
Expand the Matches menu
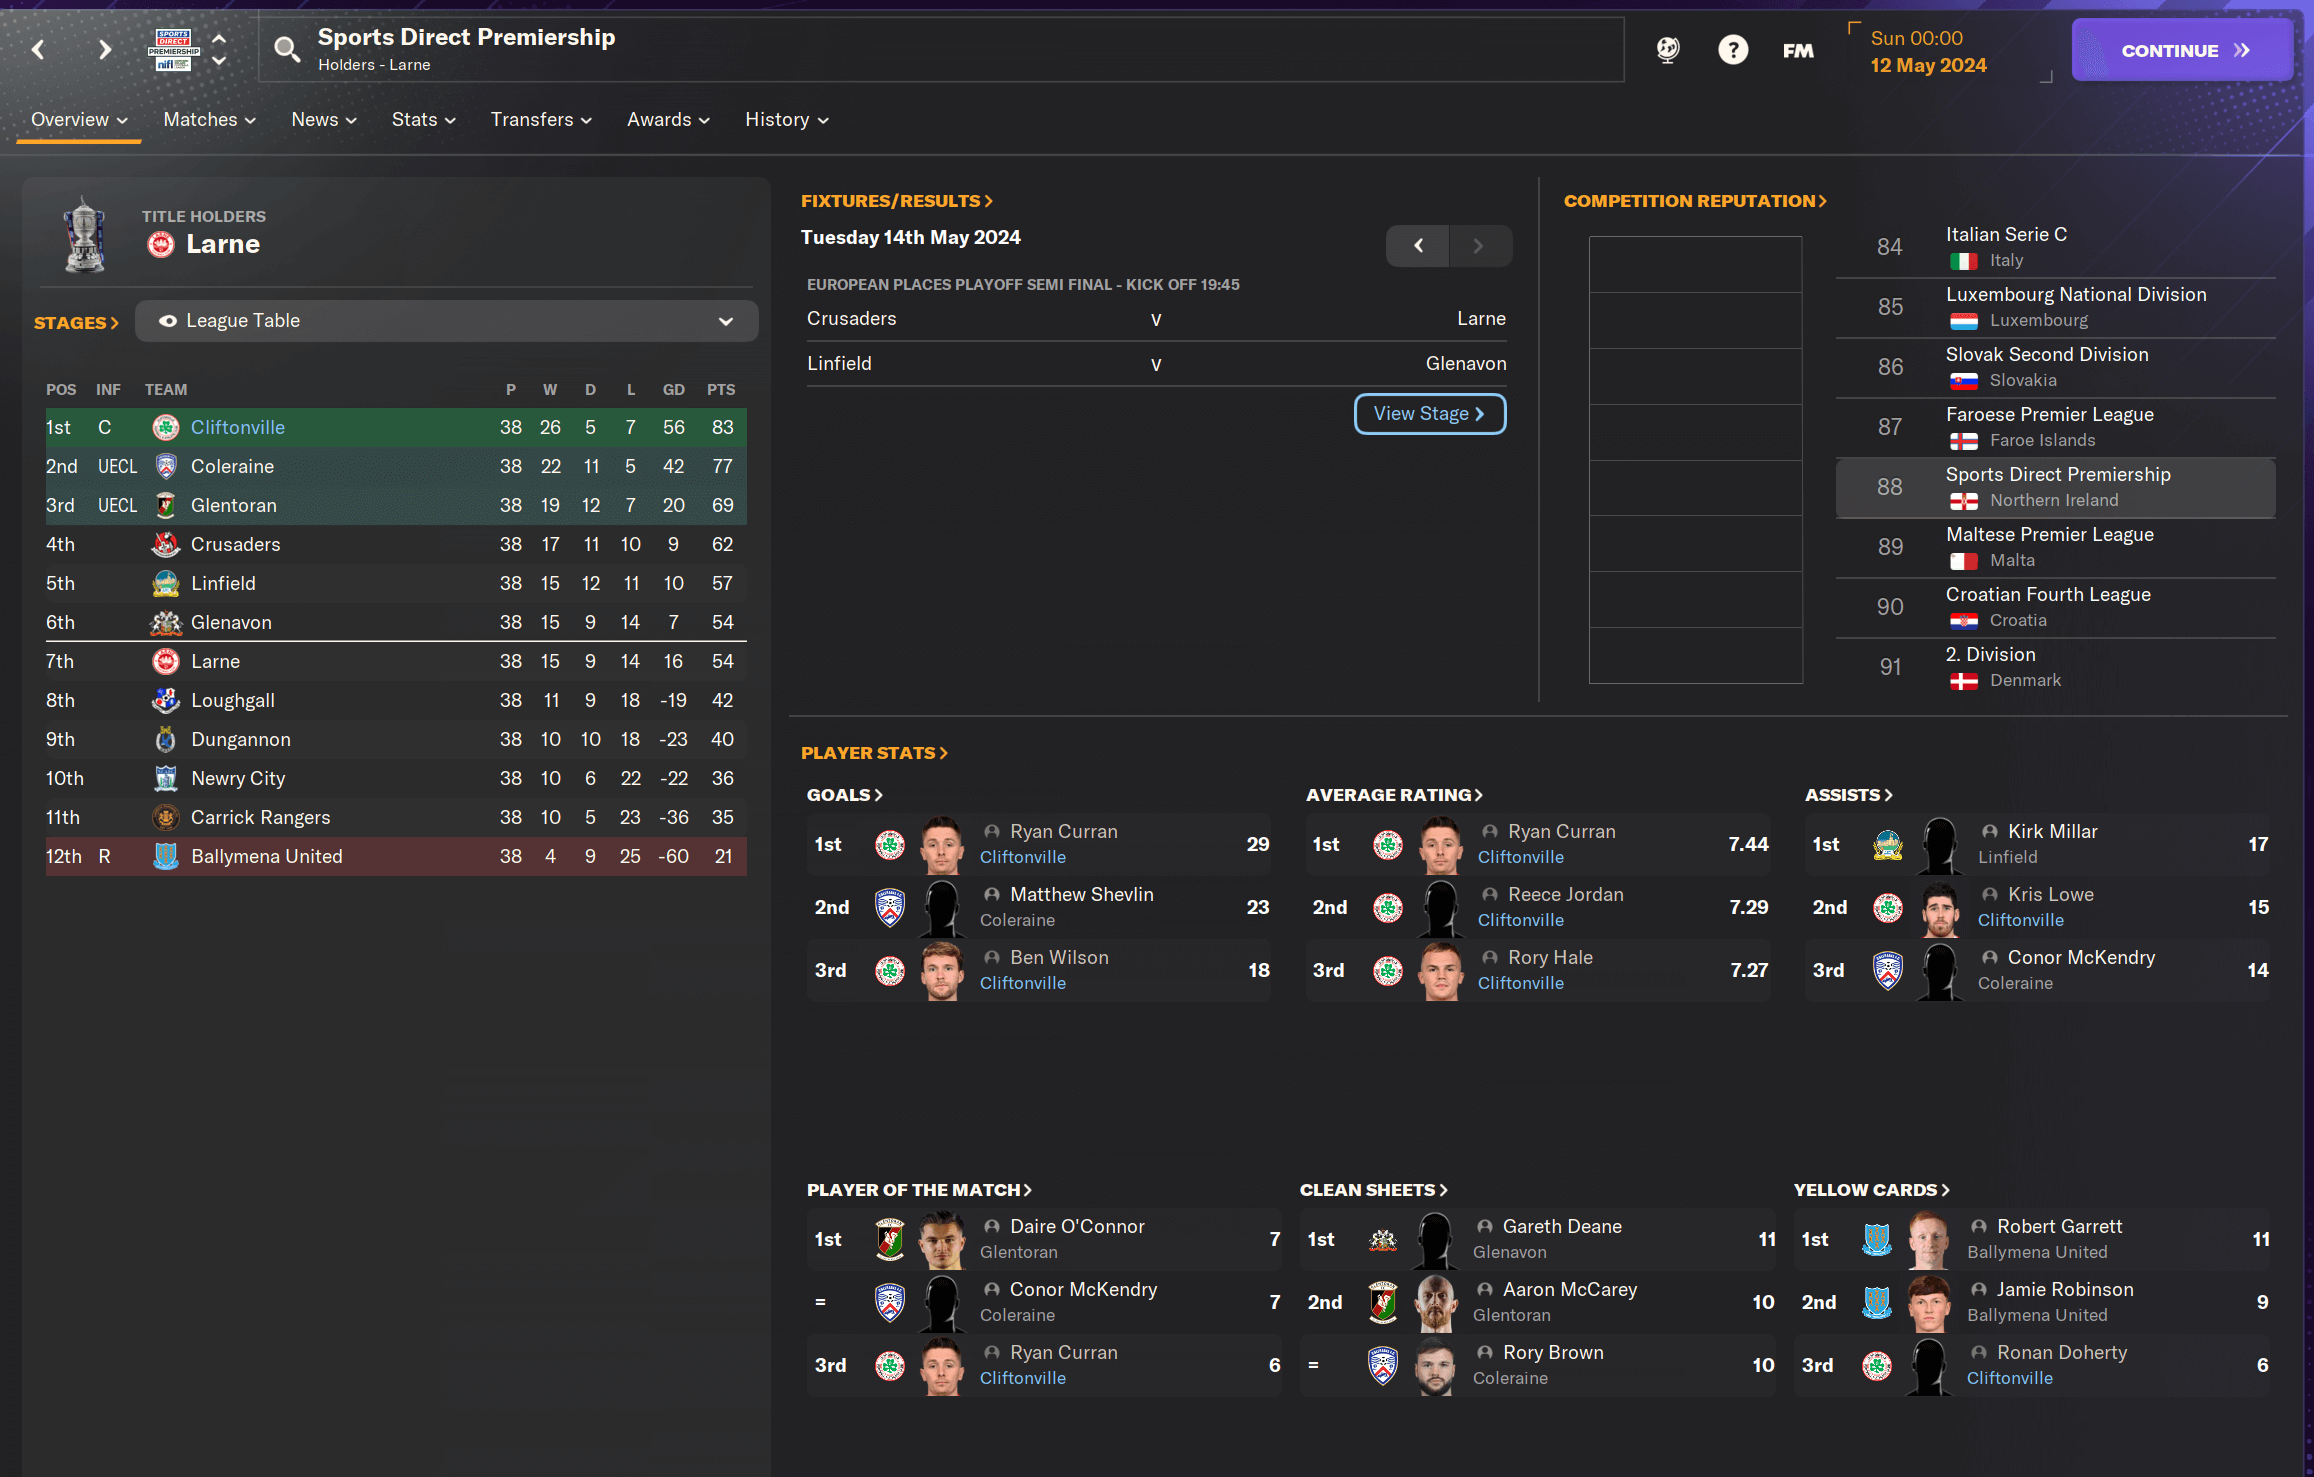pyautogui.click(x=209, y=119)
